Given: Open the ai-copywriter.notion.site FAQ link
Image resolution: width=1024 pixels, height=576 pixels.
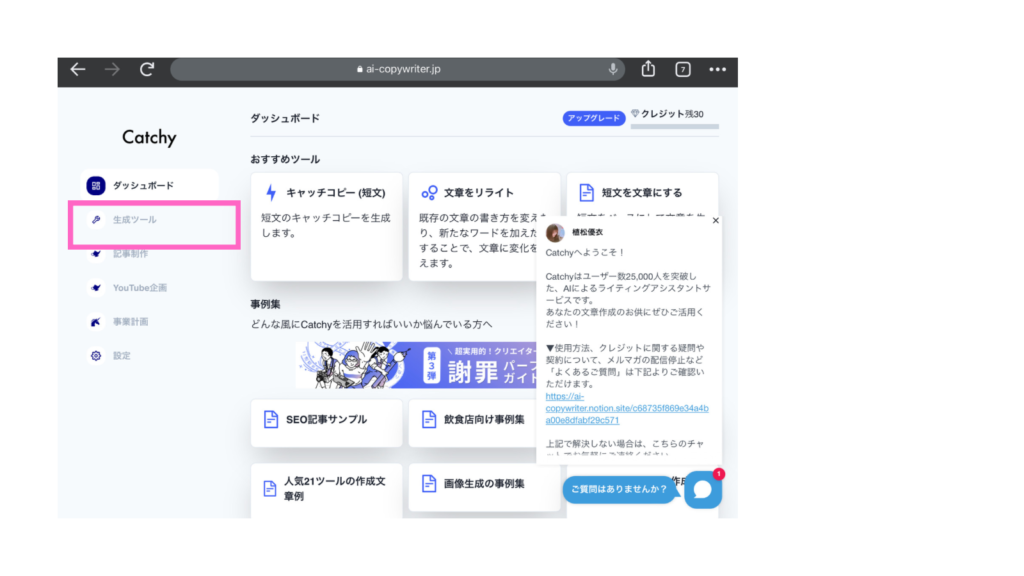Looking at the screenshot, I should tap(627, 408).
